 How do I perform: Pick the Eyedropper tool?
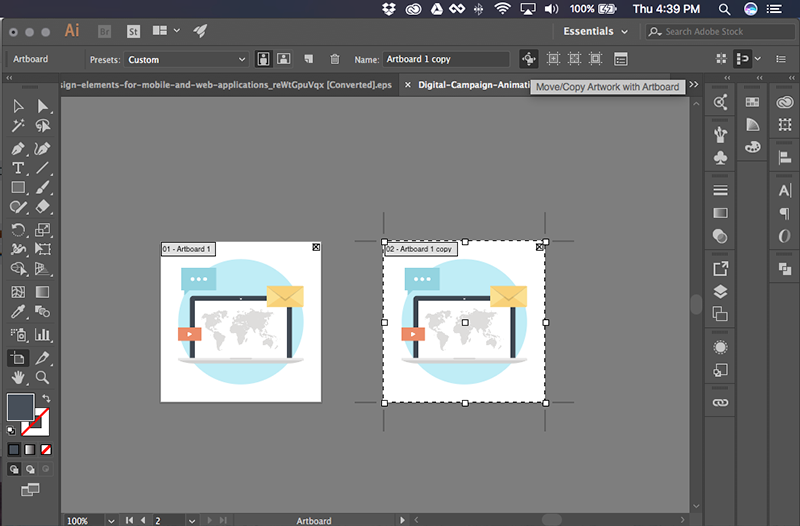click(x=18, y=313)
